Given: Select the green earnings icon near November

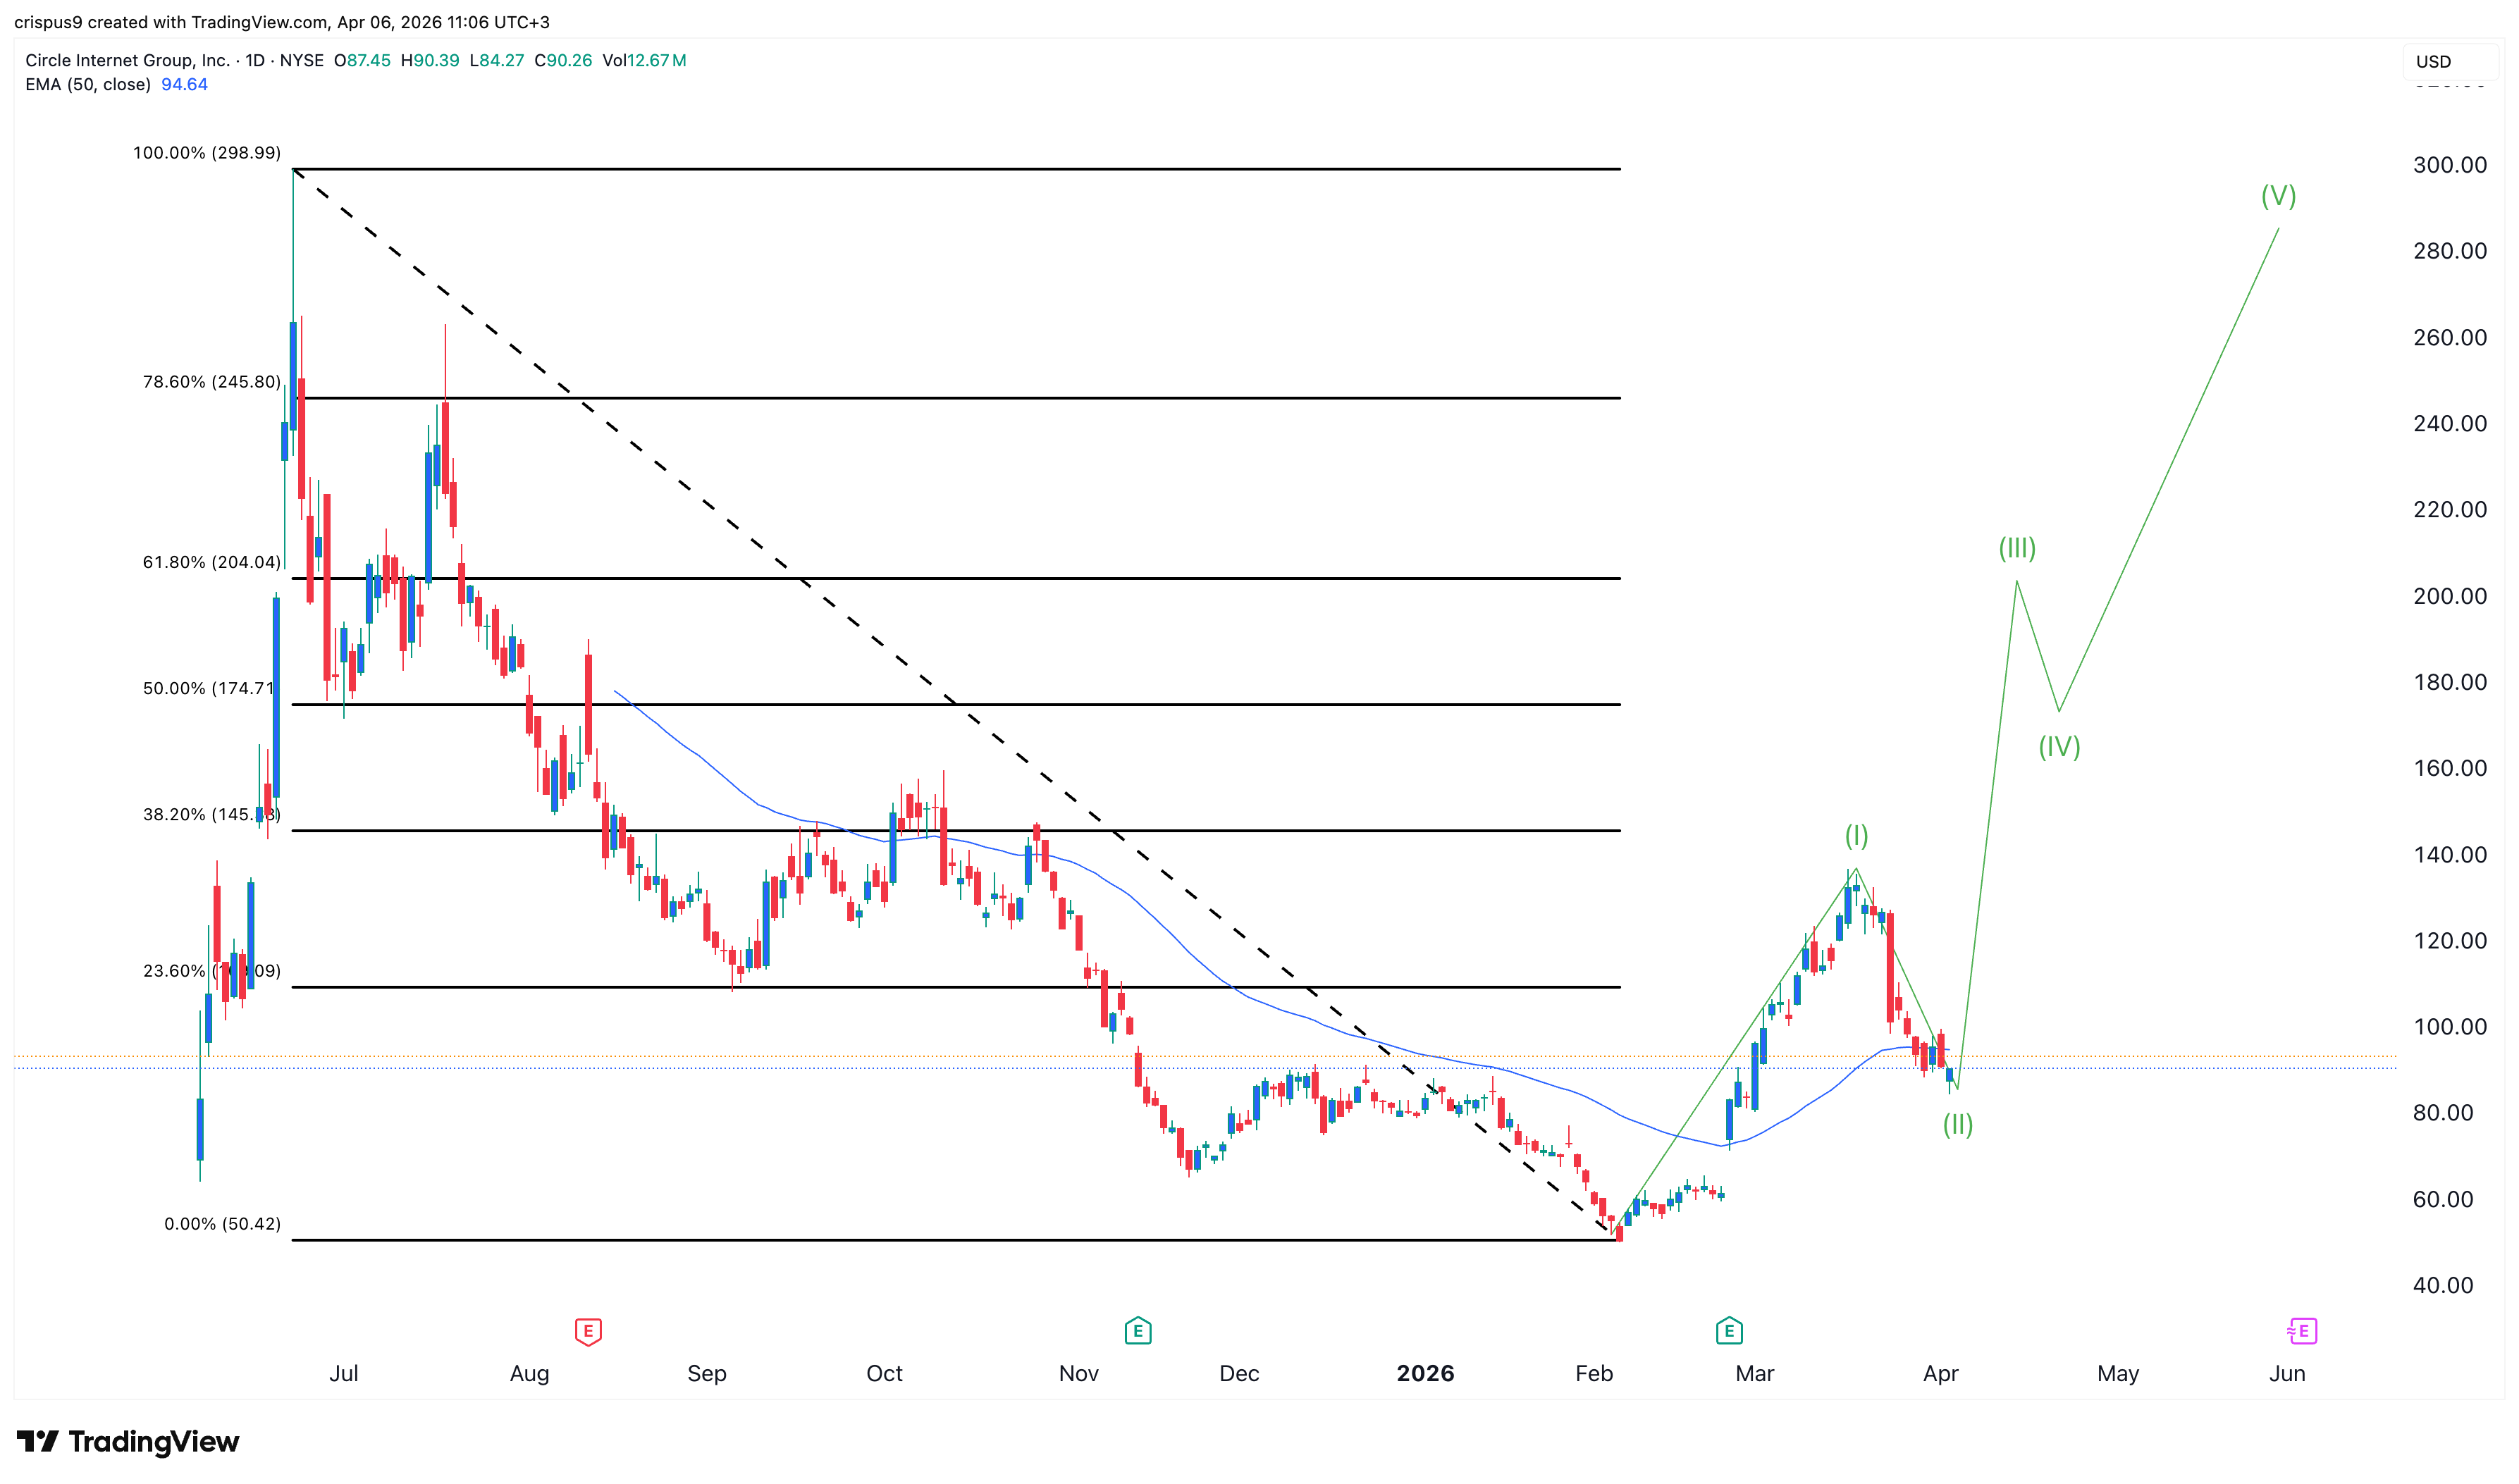Looking at the screenshot, I should [x=1137, y=1331].
